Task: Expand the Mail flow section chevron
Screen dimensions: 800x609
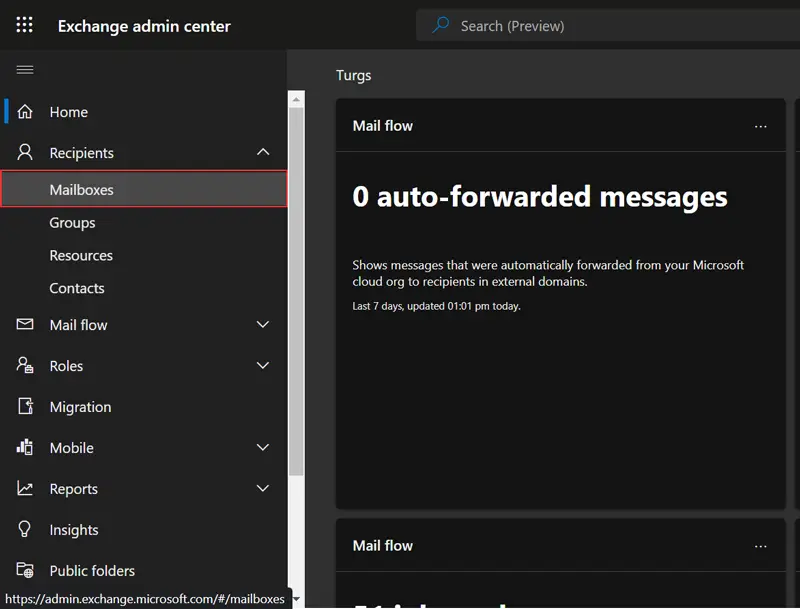Action: tap(263, 325)
